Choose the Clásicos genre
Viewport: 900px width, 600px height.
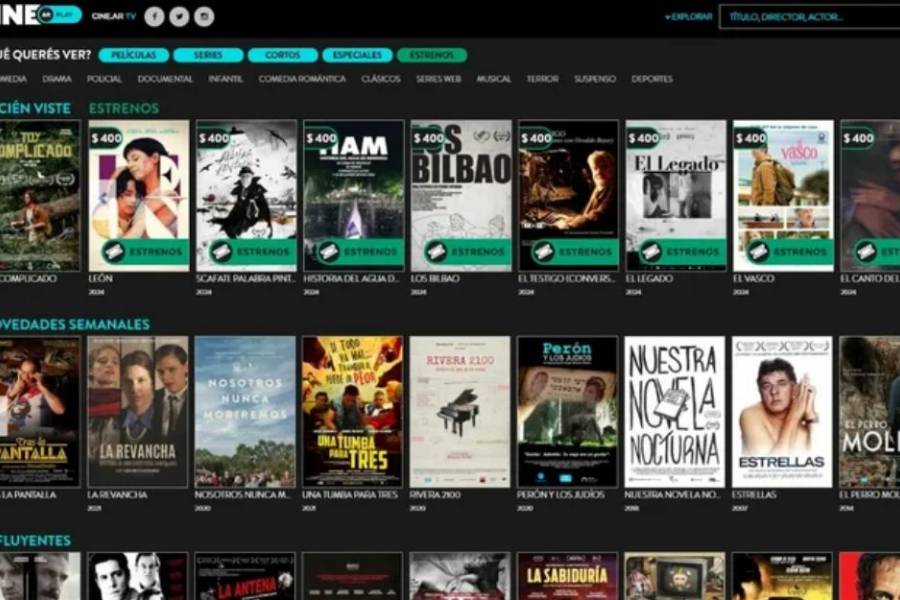381,79
